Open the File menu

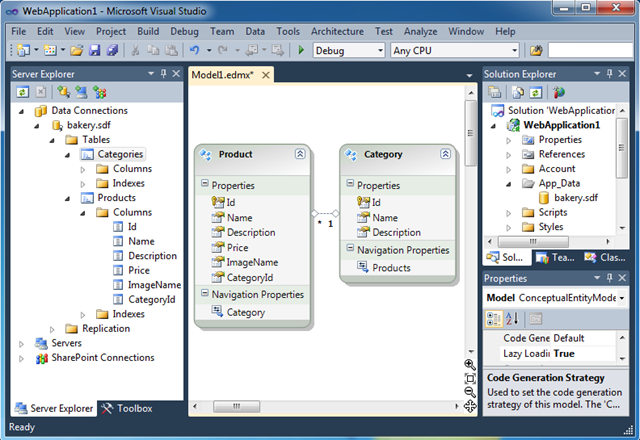pos(18,31)
